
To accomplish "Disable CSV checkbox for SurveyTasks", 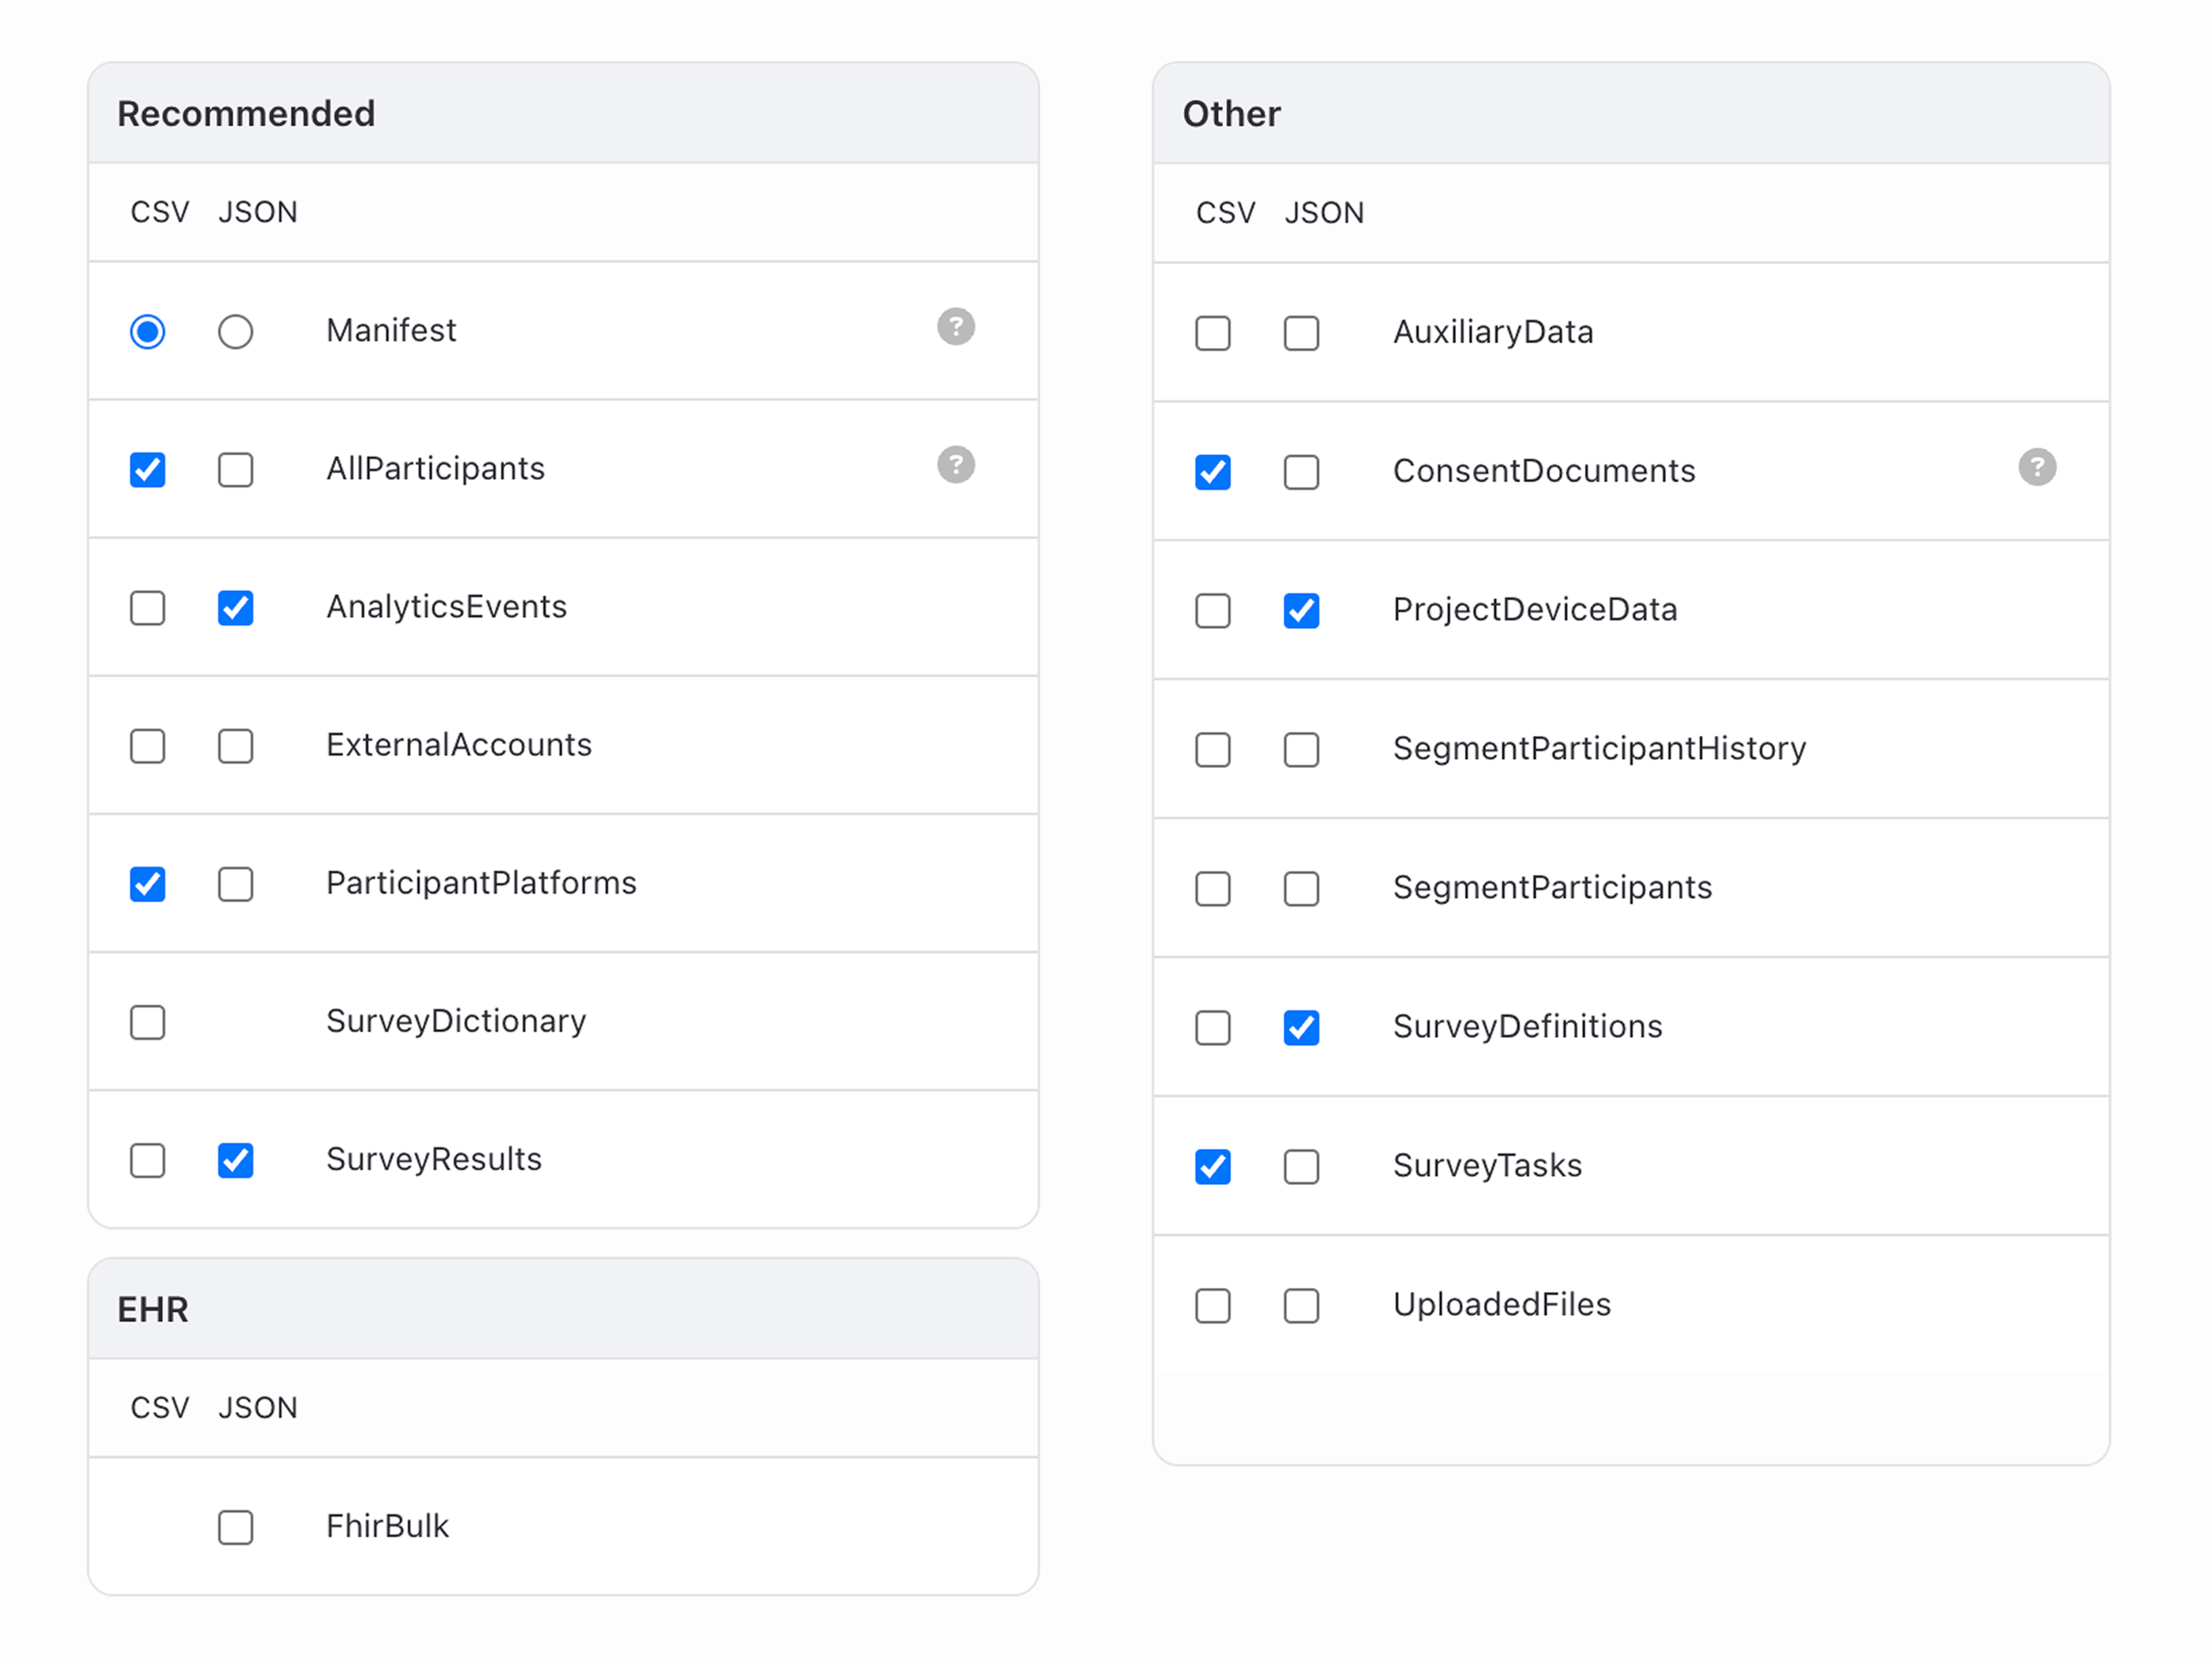I will point(1212,1166).
